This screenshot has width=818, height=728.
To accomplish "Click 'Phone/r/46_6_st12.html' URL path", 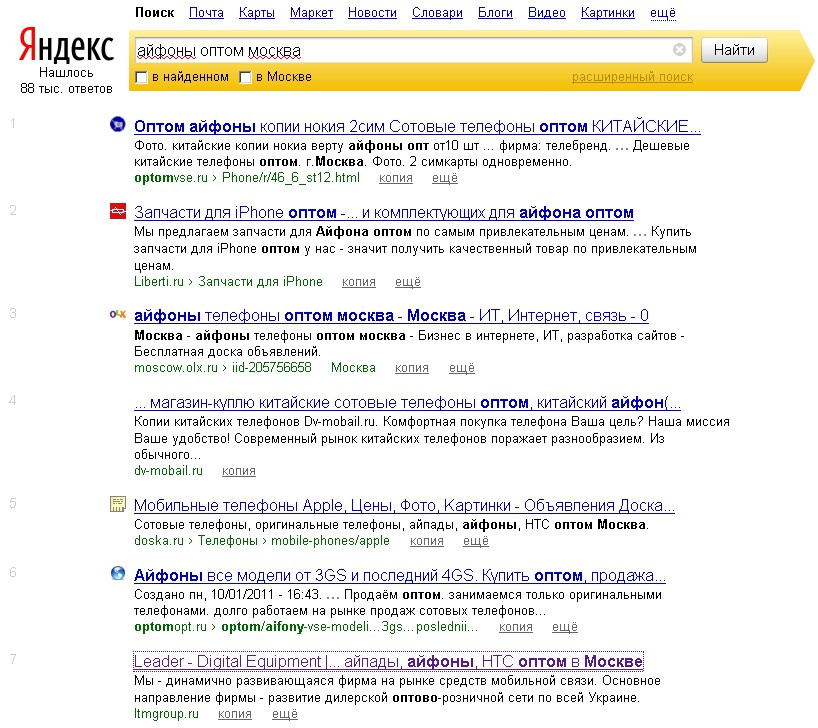I will [x=291, y=178].
